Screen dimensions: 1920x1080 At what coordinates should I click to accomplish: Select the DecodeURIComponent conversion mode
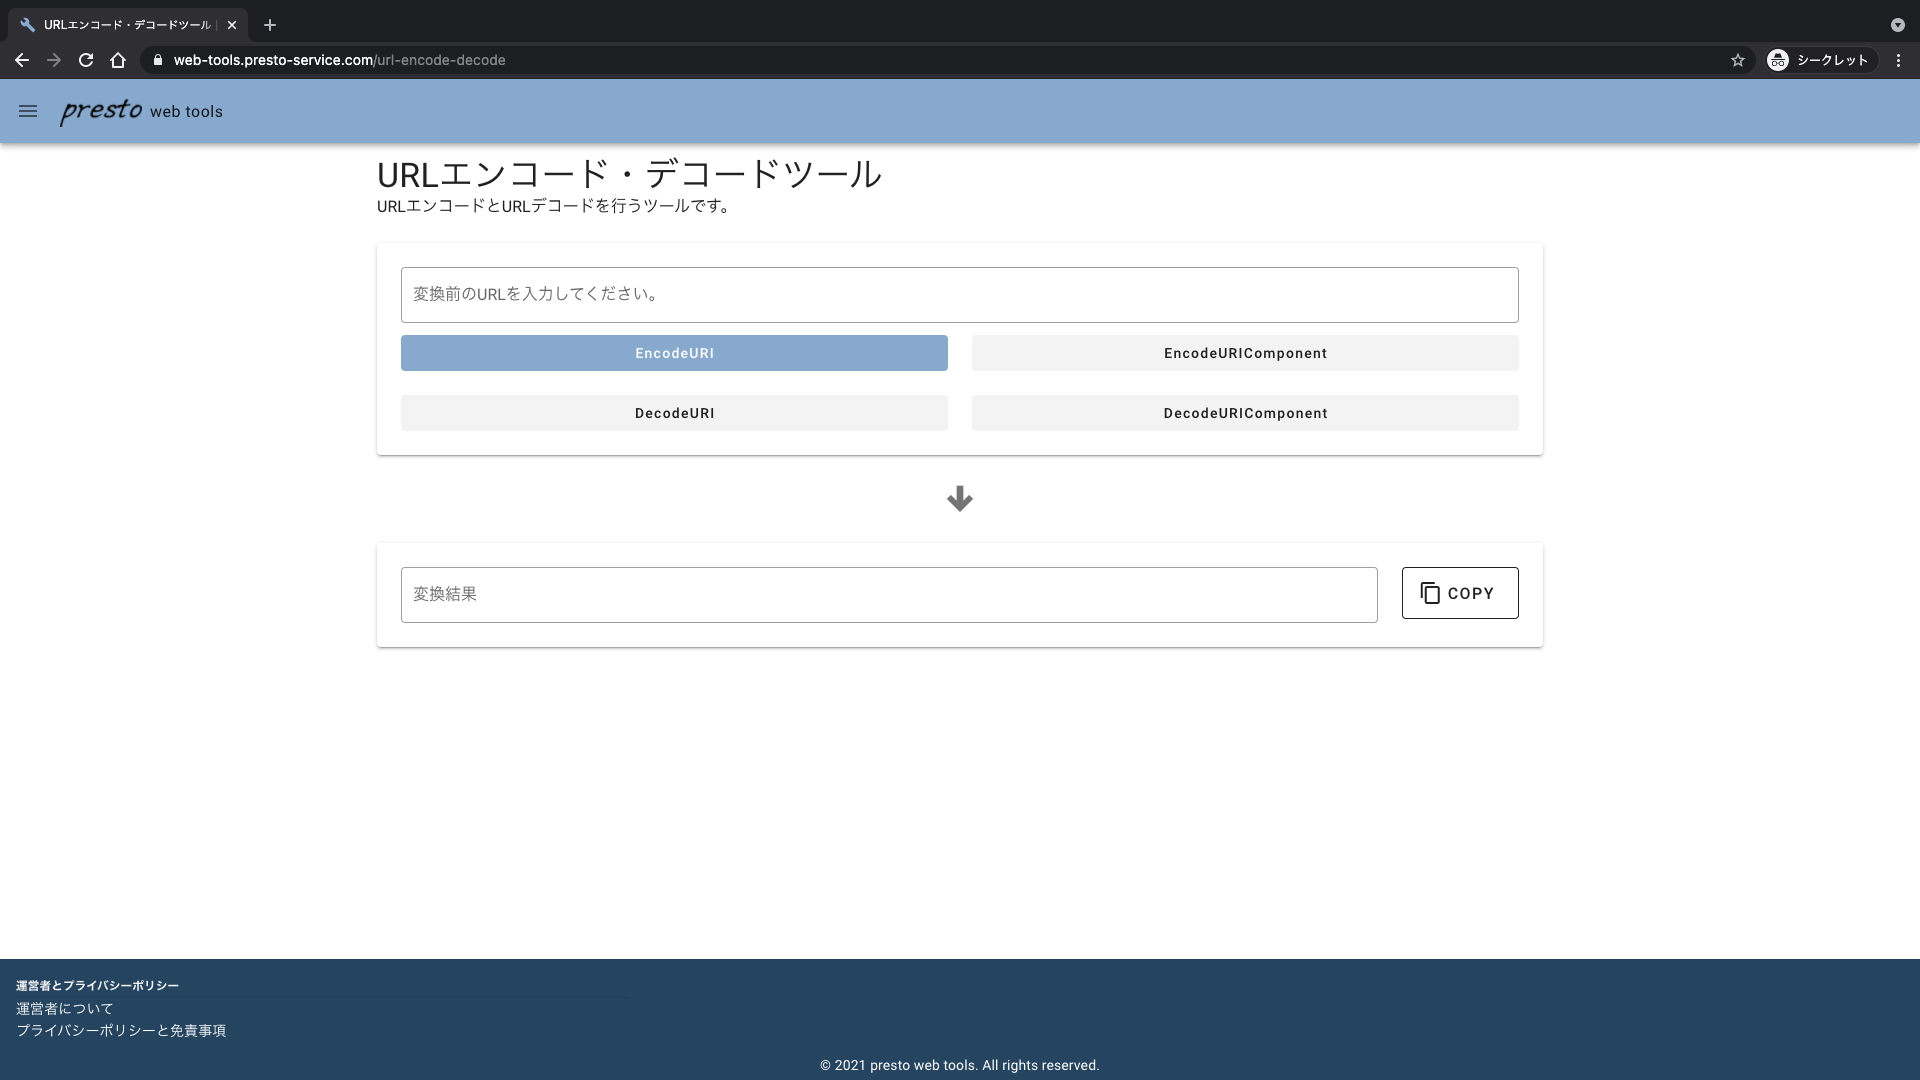(x=1245, y=413)
